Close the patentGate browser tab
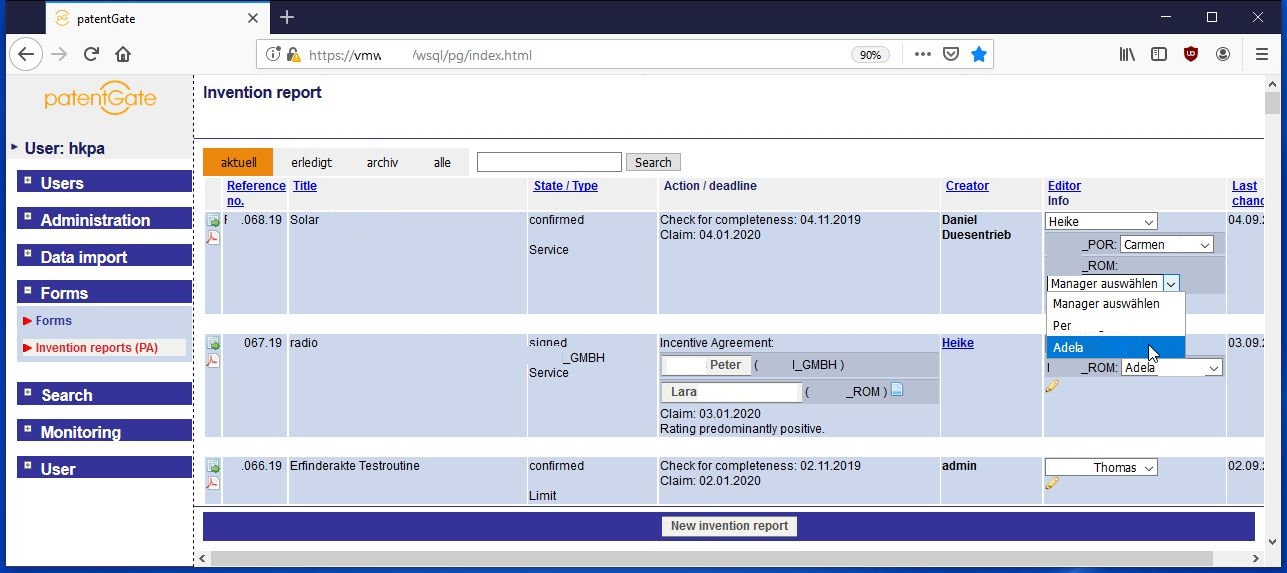 (x=253, y=18)
